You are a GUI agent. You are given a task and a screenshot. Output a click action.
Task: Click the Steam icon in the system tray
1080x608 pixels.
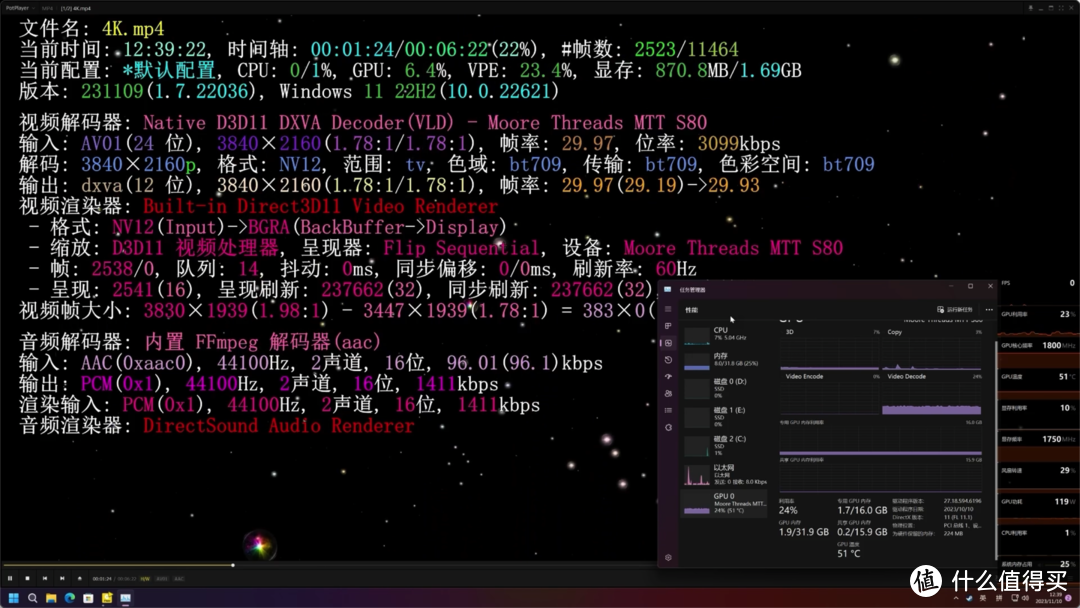click(x=970, y=599)
